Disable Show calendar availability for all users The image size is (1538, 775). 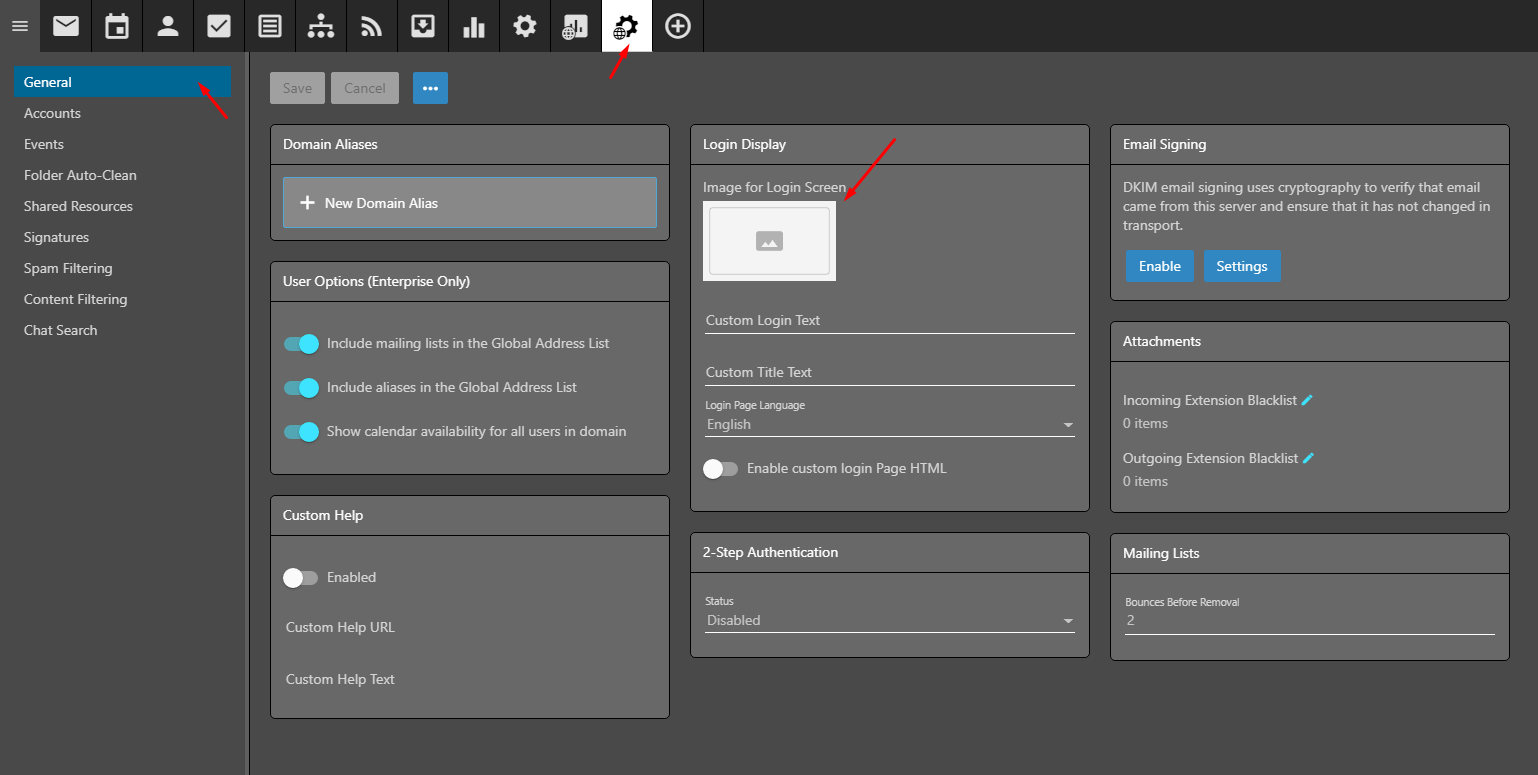[301, 432]
